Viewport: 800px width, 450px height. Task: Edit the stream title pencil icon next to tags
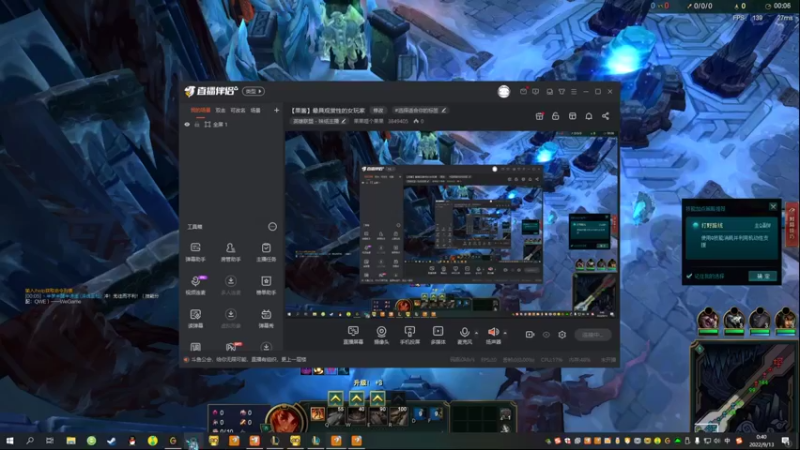pyautogui.click(x=444, y=110)
